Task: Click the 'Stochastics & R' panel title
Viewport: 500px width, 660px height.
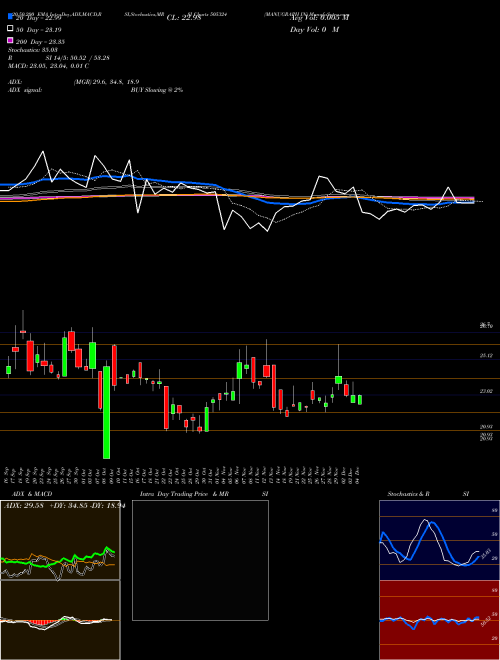Action: click(x=409, y=494)
